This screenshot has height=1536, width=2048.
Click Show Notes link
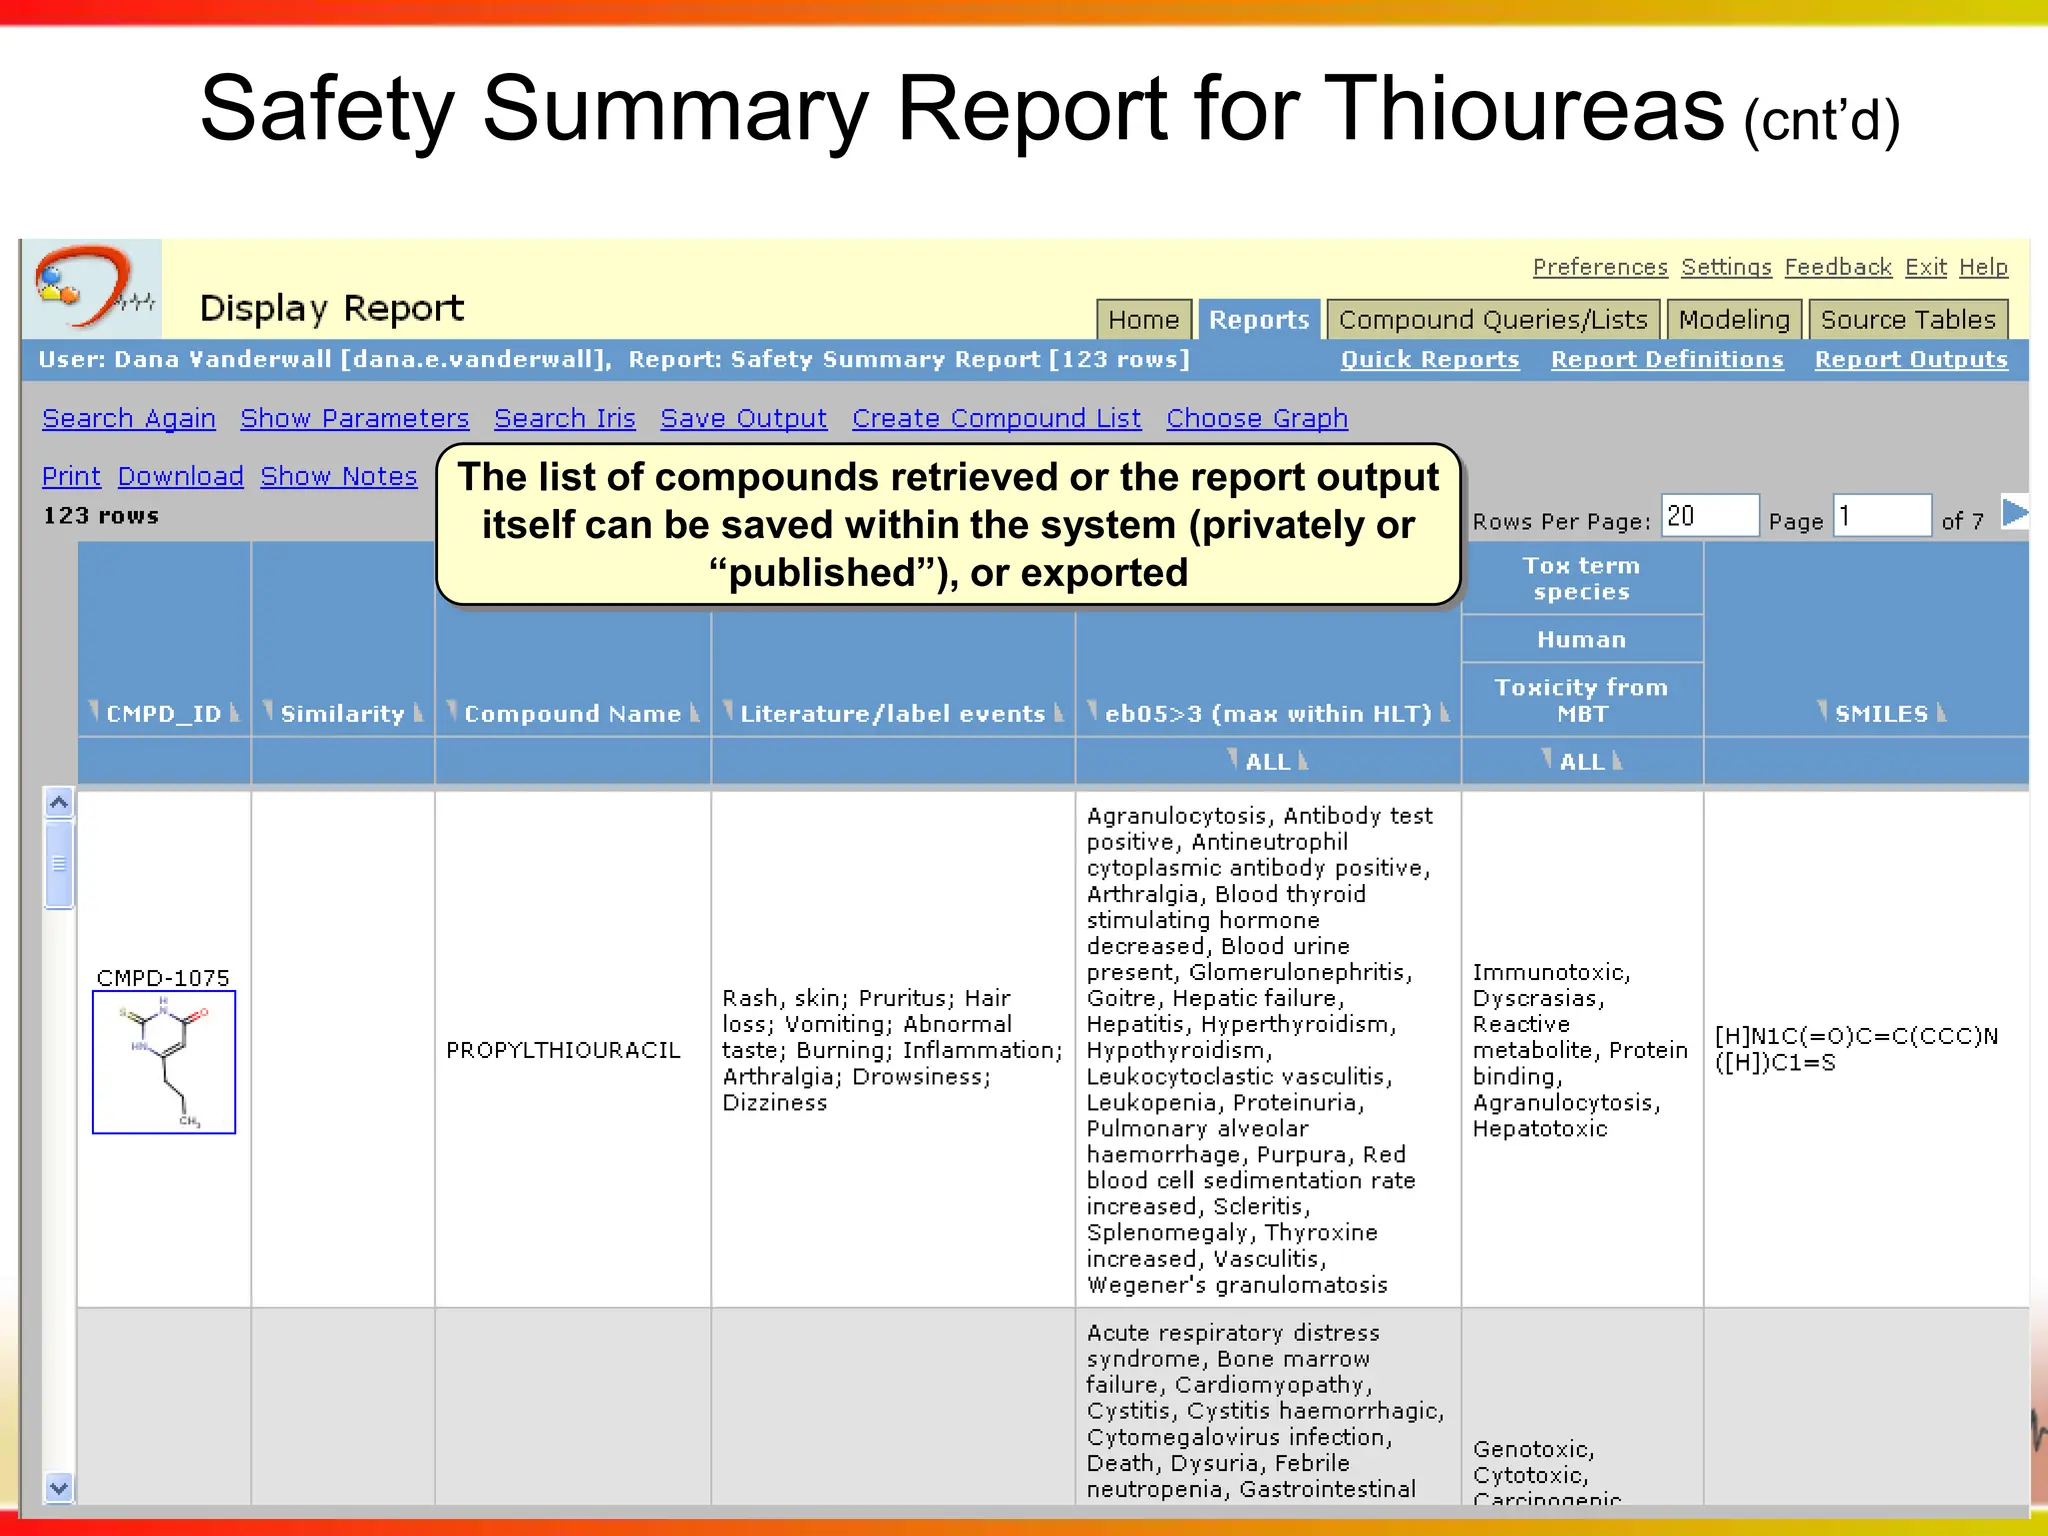pos(339,477)
